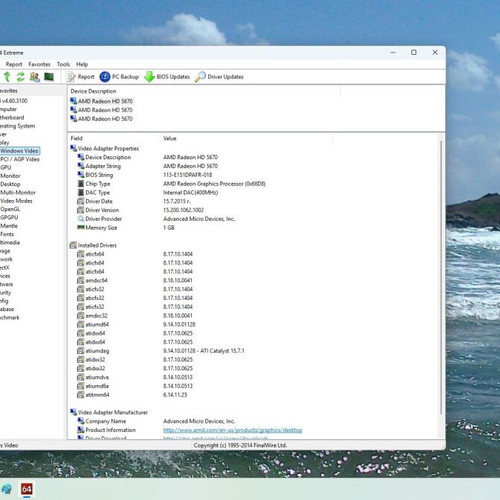Select OpenGL in the sidebar tree
This screenshot has width=500, height=500.
point(10,209)
